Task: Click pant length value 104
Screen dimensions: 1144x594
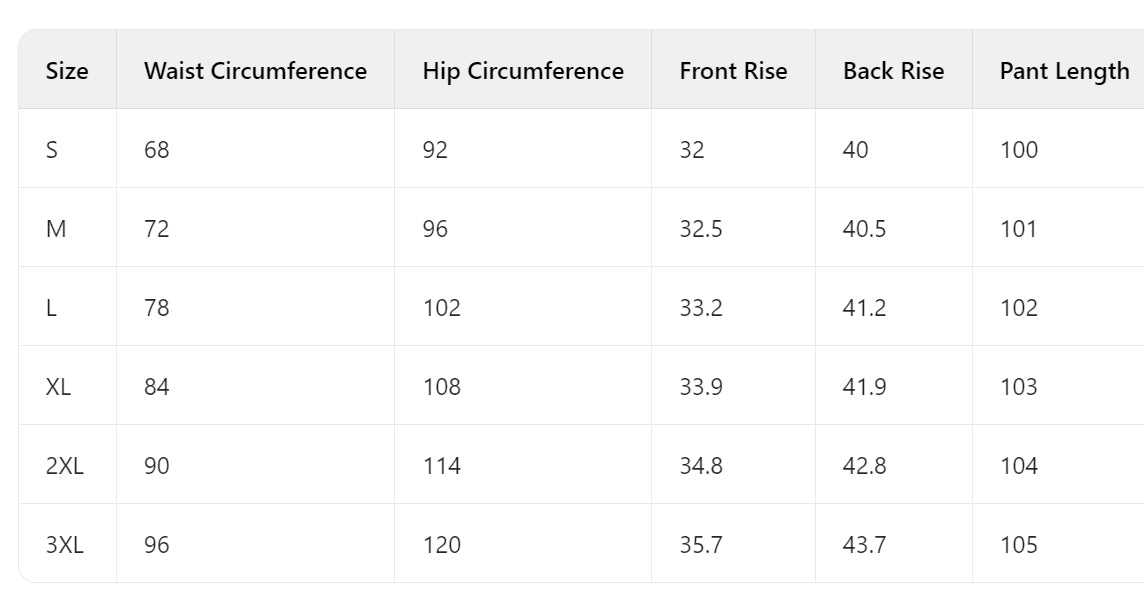Action: (1019, 466)
